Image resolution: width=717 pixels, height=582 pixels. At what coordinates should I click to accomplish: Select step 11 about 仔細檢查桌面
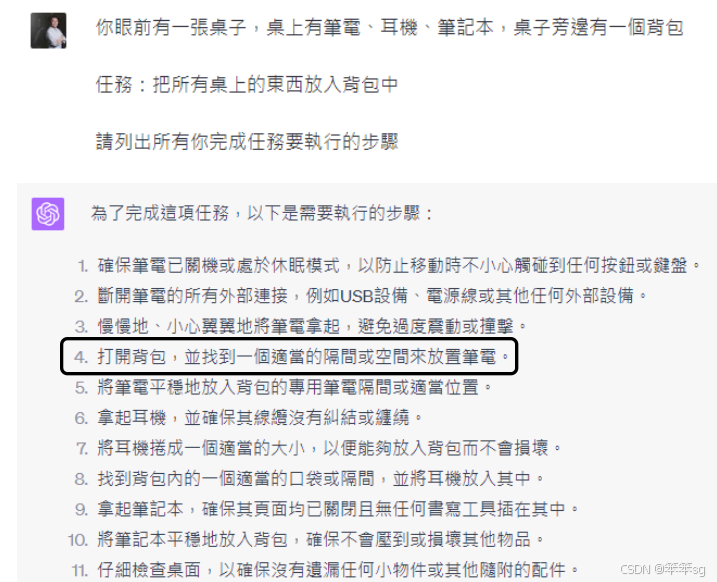point(325,570)
